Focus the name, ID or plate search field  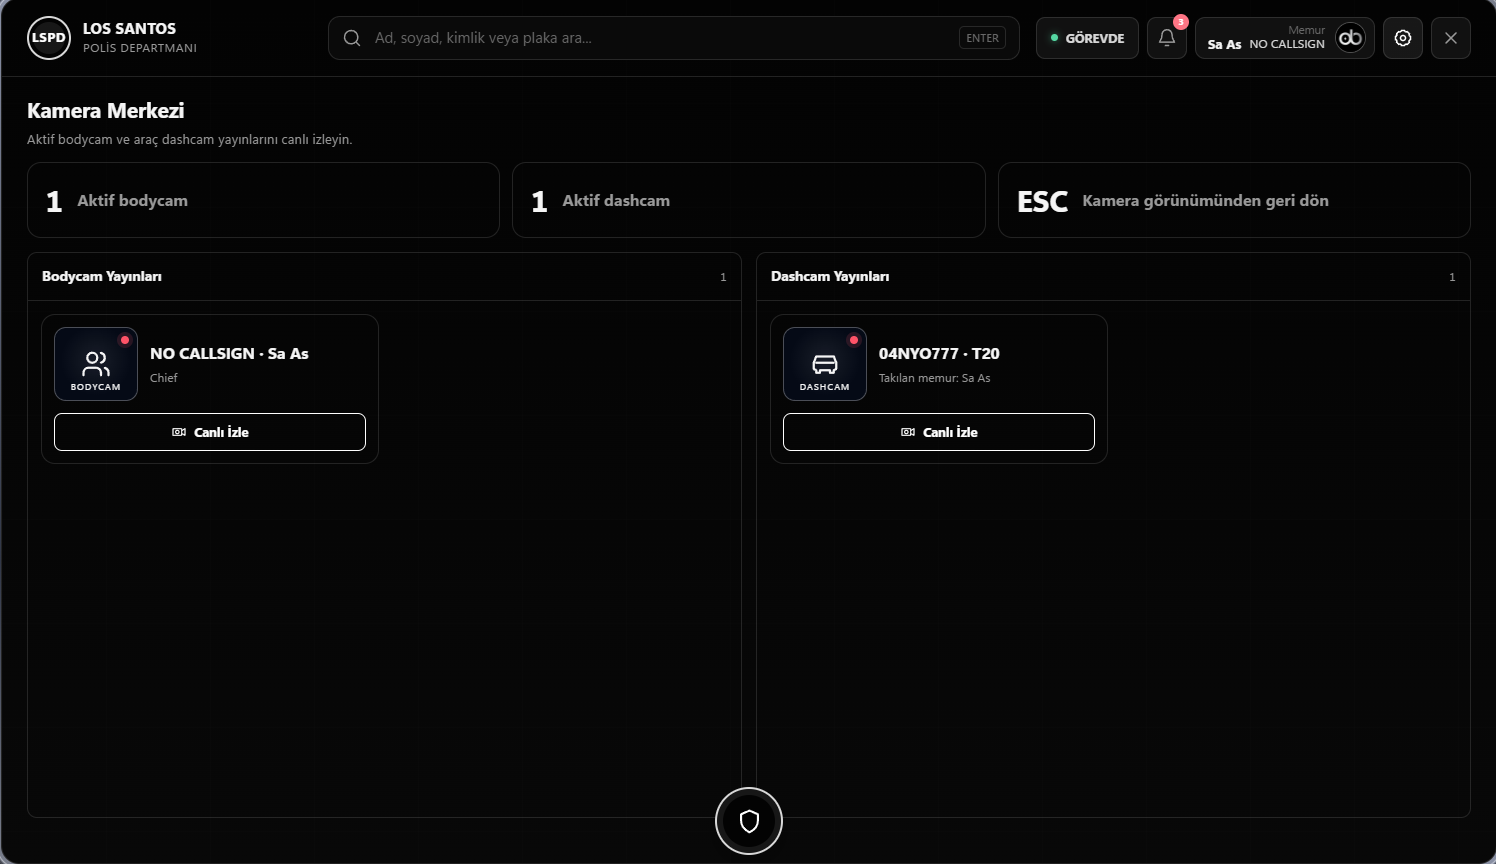click(674, 38)
